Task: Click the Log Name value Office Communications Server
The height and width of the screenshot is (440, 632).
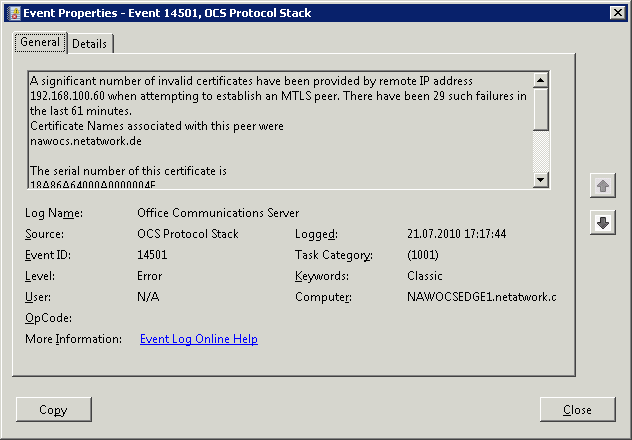Action: [218, 213]
